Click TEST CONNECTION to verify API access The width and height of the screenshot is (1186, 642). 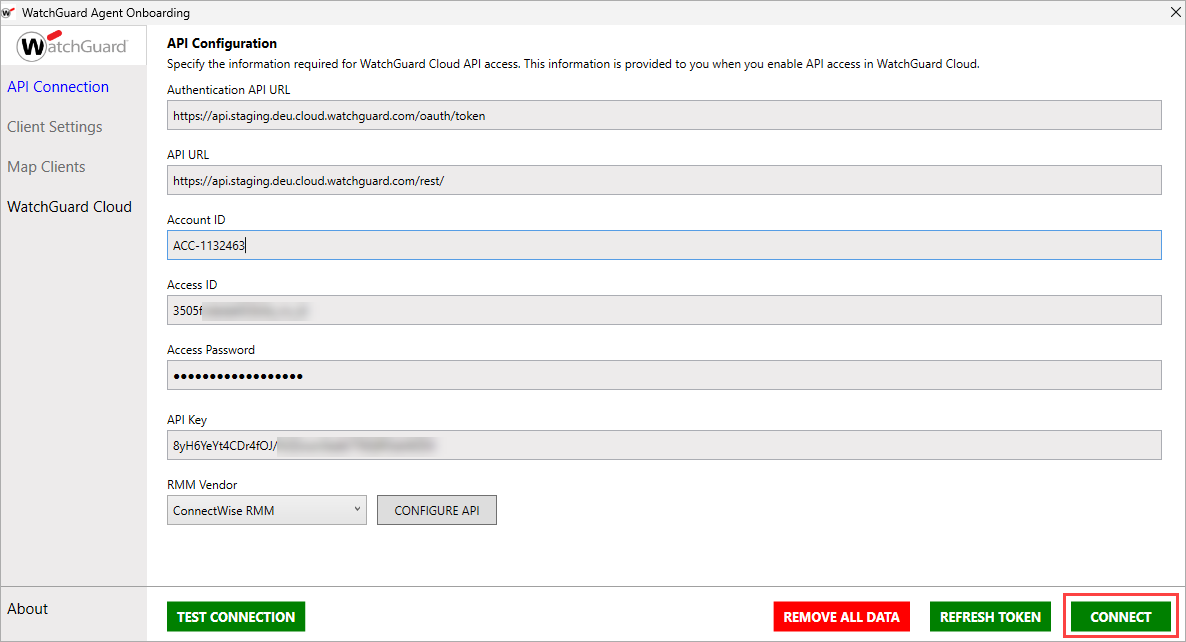(235, 616)
